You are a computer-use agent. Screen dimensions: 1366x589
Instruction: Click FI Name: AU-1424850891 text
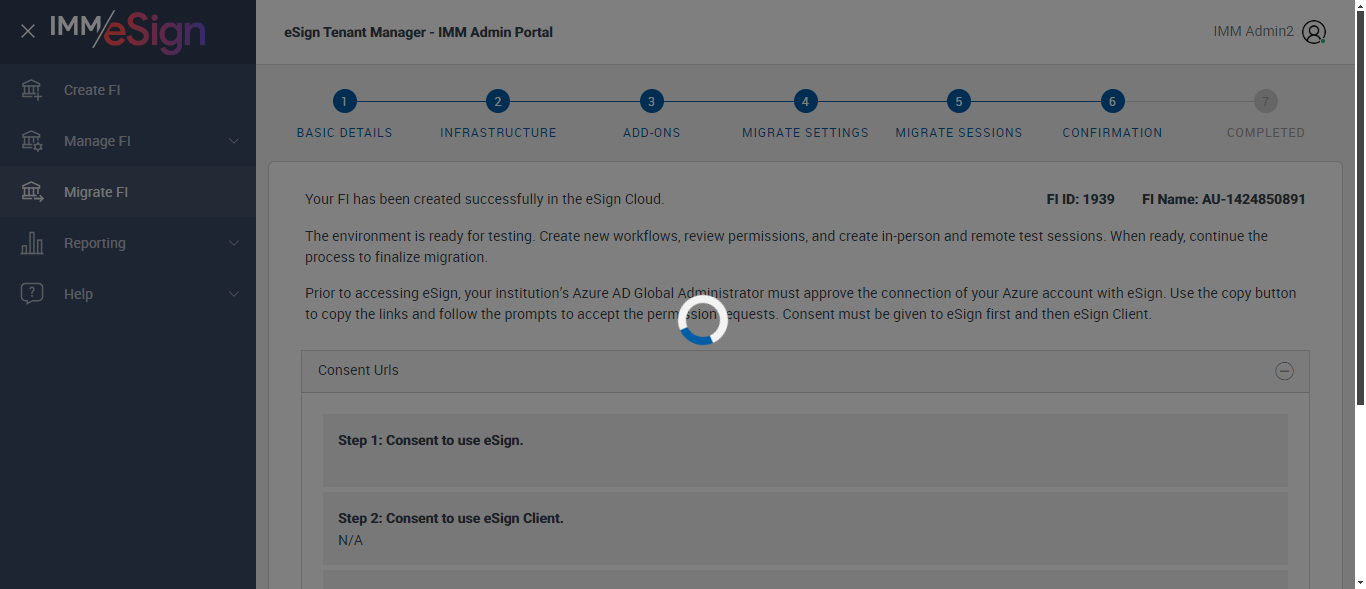[1223, 199]
